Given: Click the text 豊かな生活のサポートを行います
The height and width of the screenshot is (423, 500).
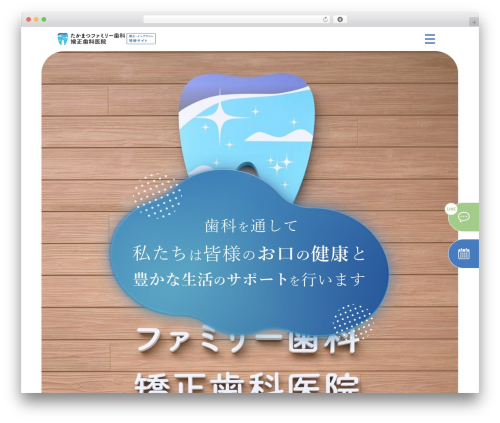Looking at the screenshot, I should pyautogui.click(x=249, y=279).
